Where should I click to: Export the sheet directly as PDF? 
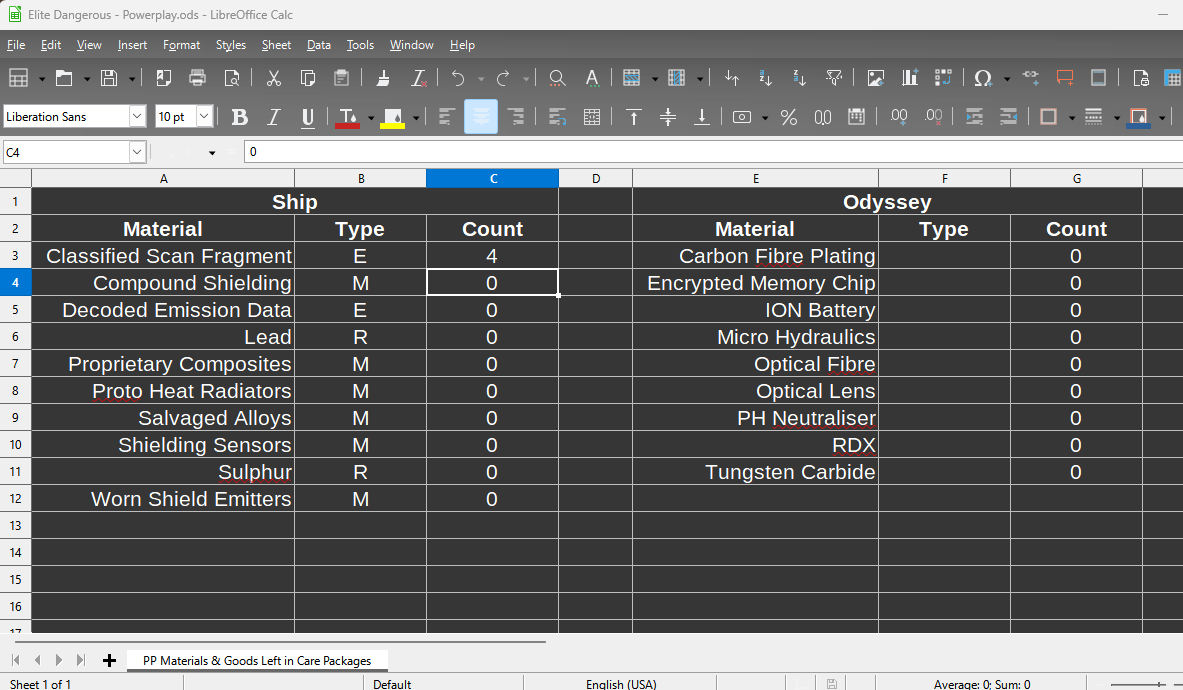(x=164, y=78)
